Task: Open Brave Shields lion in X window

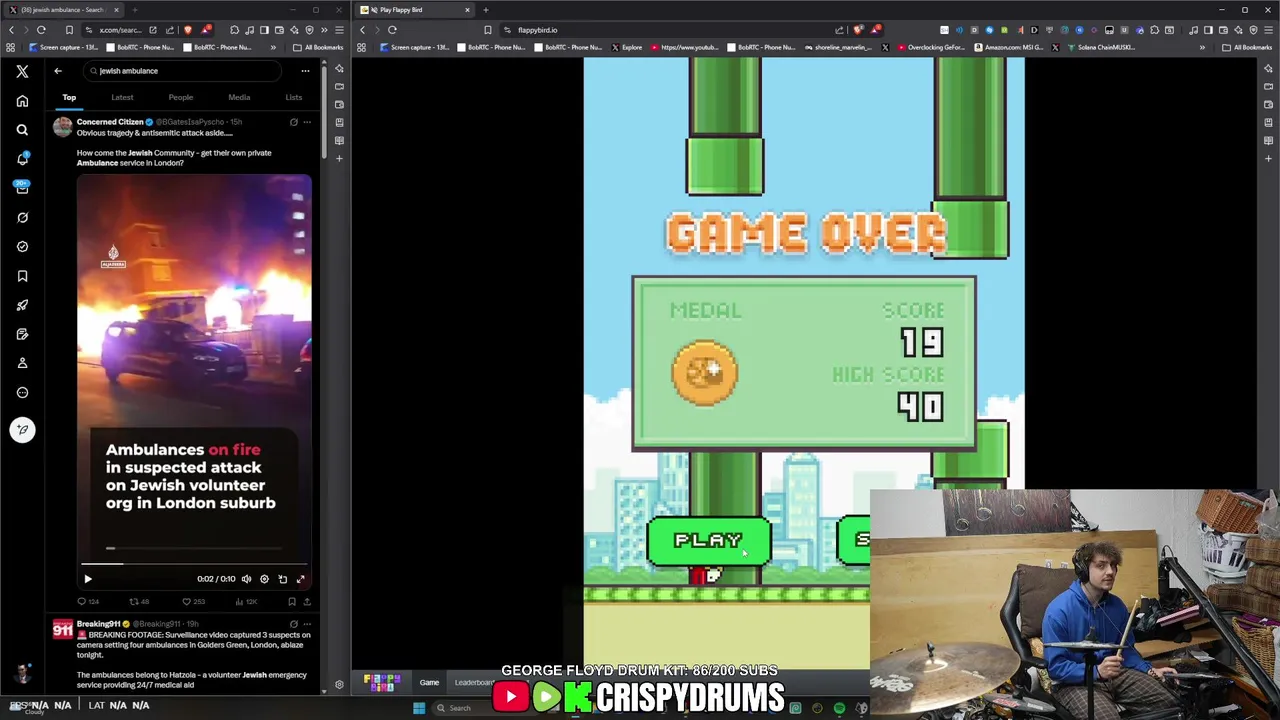Action: (188, 30)
